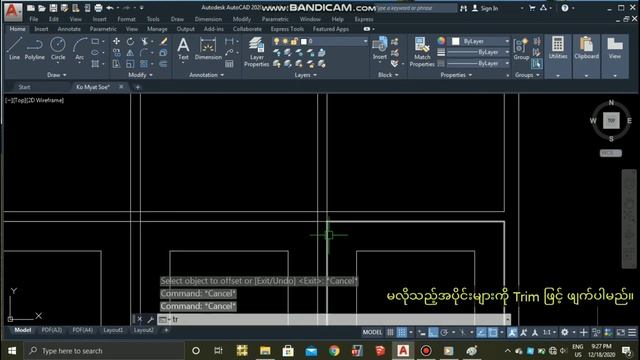Select the Scale tool in Modify panel
Screen dimensions: 640x360
(x=130, y=64)
